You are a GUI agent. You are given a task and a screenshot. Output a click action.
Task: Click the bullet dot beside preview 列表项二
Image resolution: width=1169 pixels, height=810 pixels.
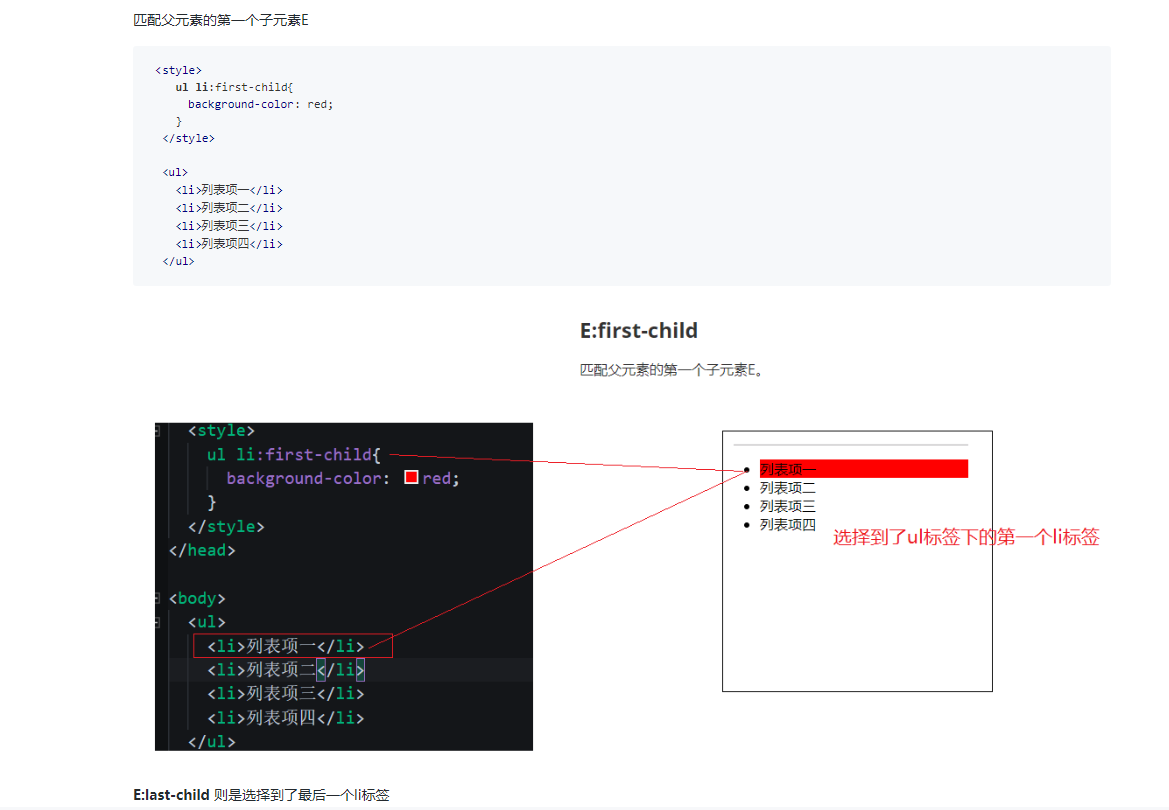click(746, 488)
